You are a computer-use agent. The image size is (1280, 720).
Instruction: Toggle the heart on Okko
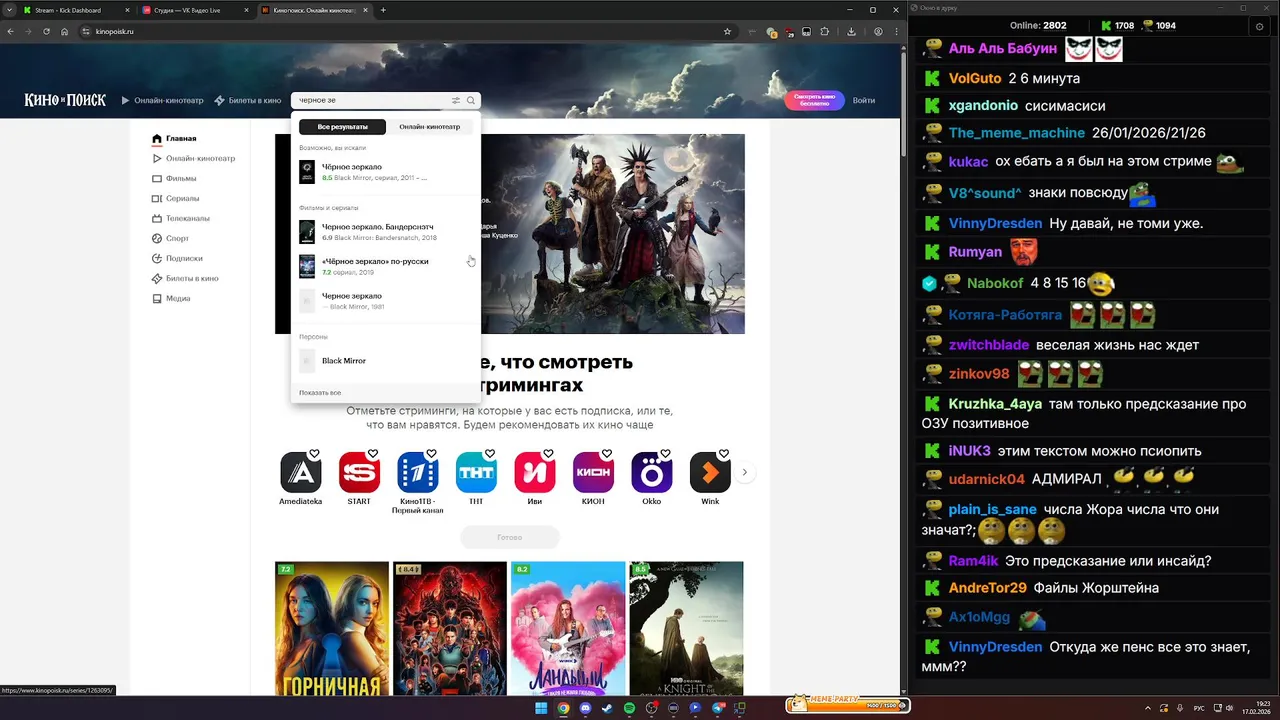click(x=665, y=454)
